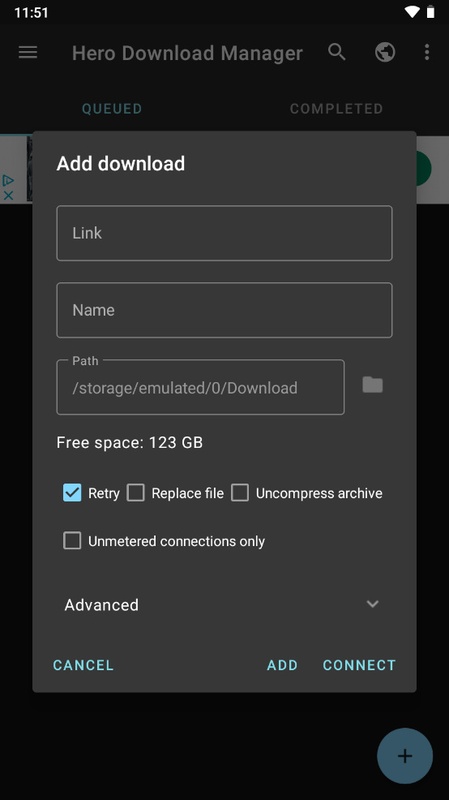The image size is (449, 800).
Task: Expand the Advanced section chevron
Action: pyautogui.click(x=372, y=604)
